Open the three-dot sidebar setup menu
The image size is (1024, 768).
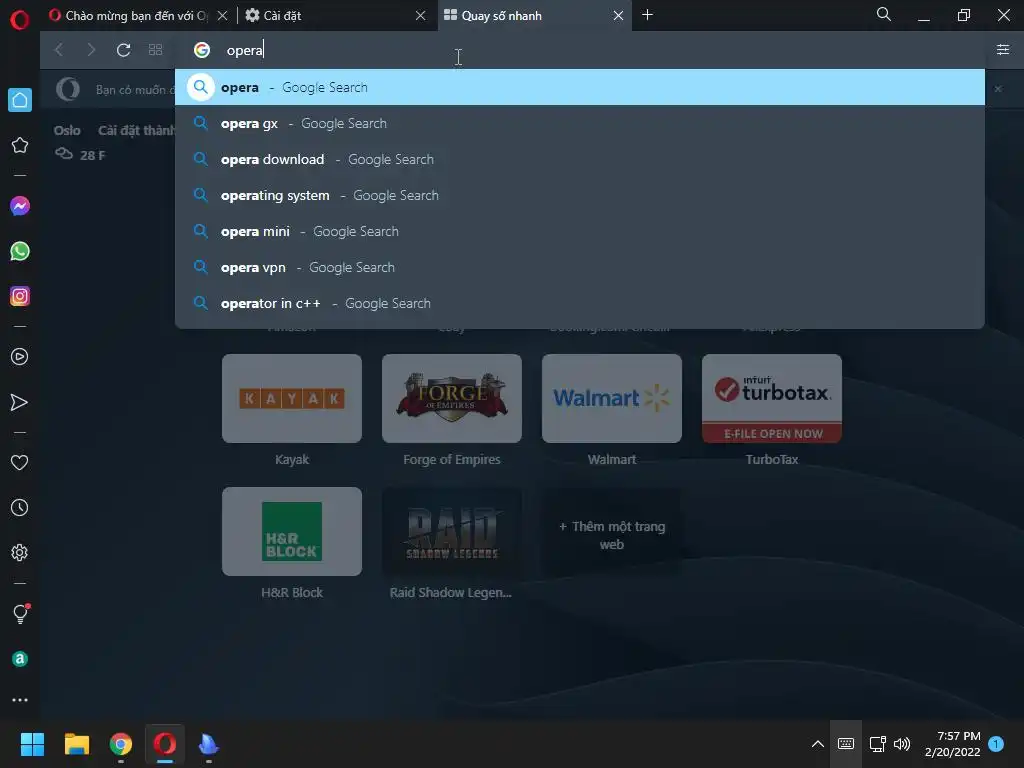tap(20, 700)
